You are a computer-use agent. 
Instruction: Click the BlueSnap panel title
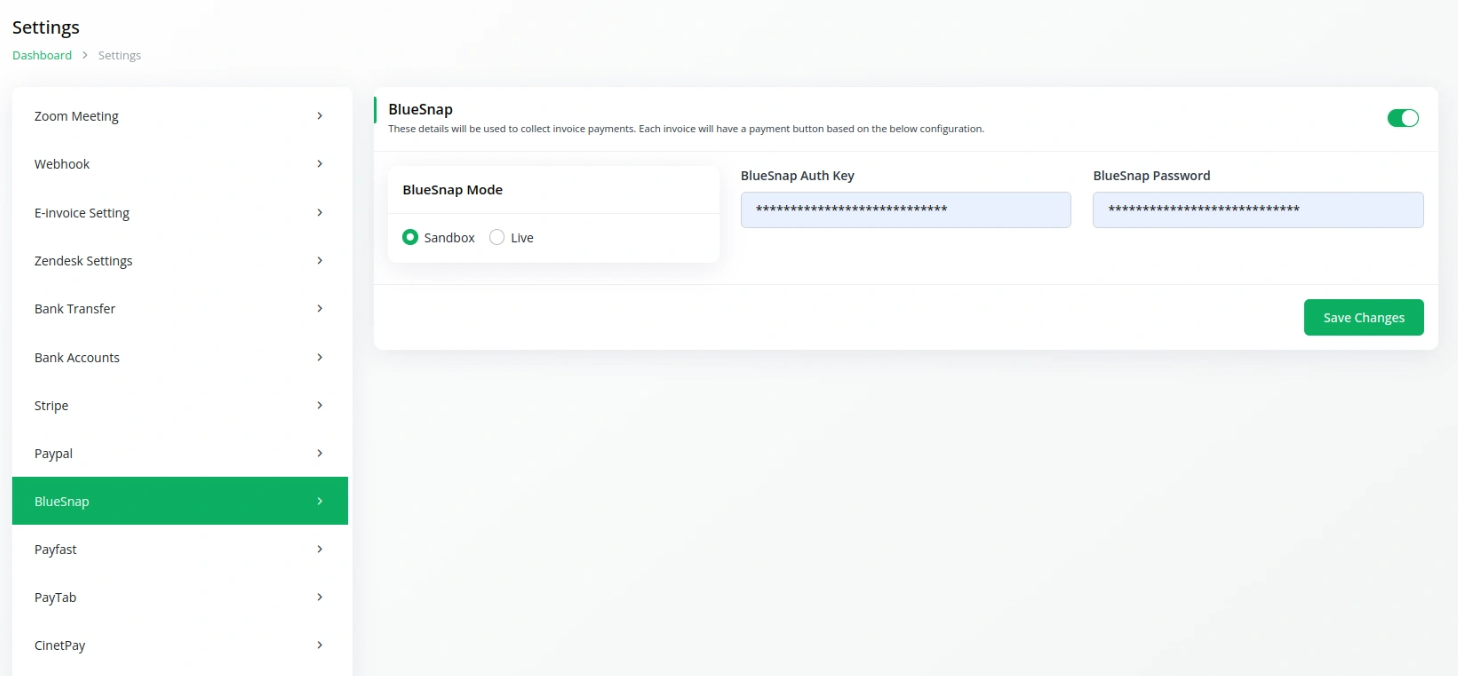tap(420, 109)
